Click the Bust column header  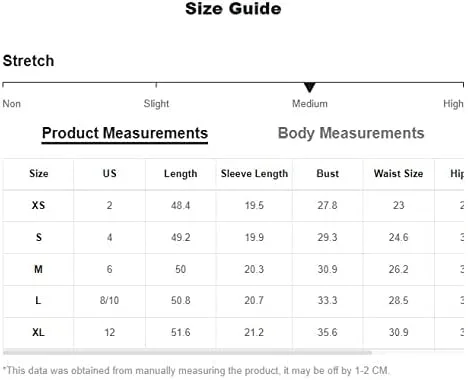coord(328,173)
